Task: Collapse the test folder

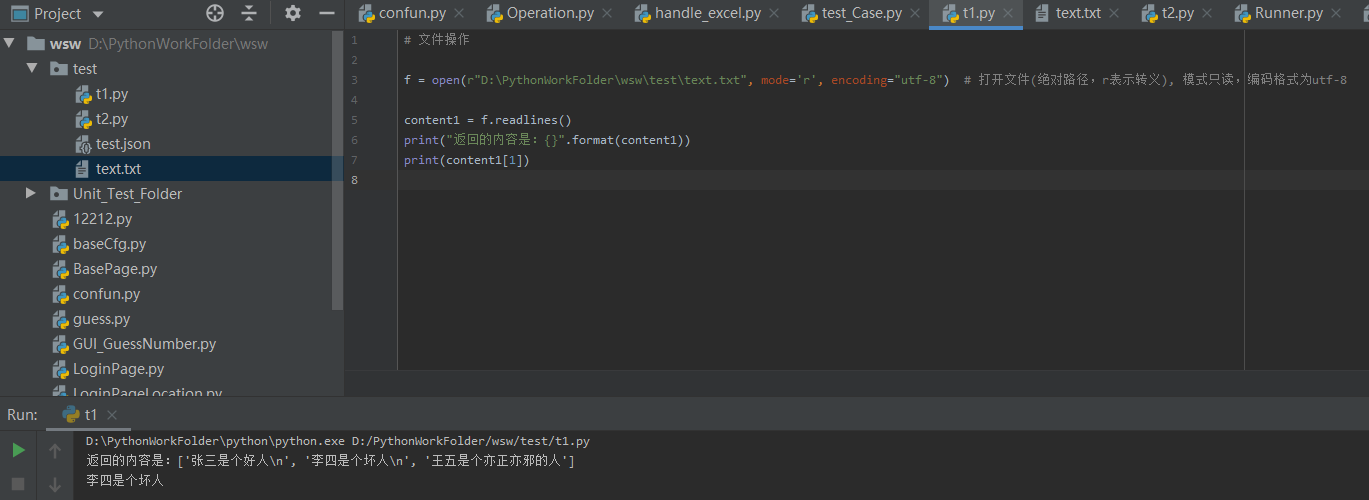Action: [x=32, y=69]
